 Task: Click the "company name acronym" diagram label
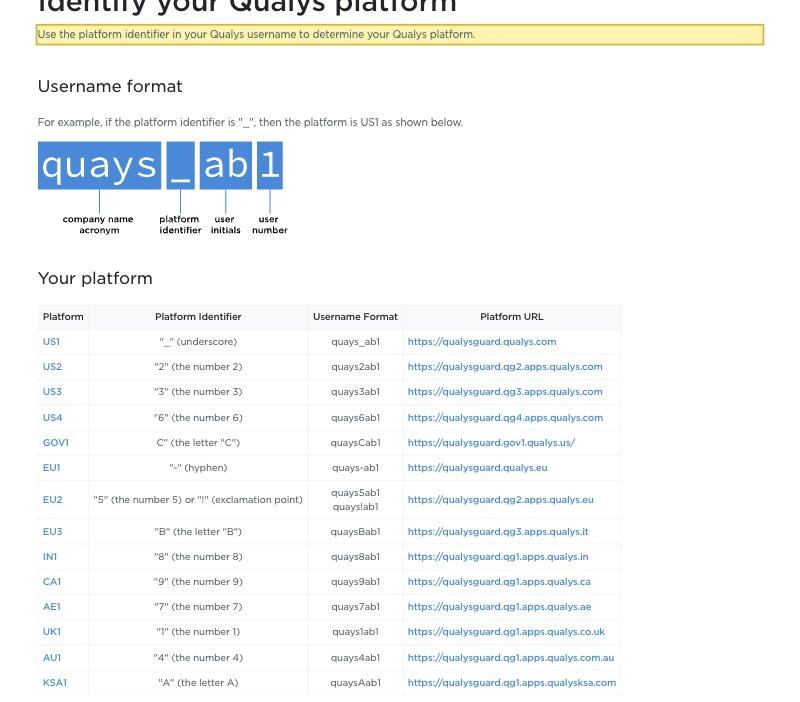(x=98, y=224)
